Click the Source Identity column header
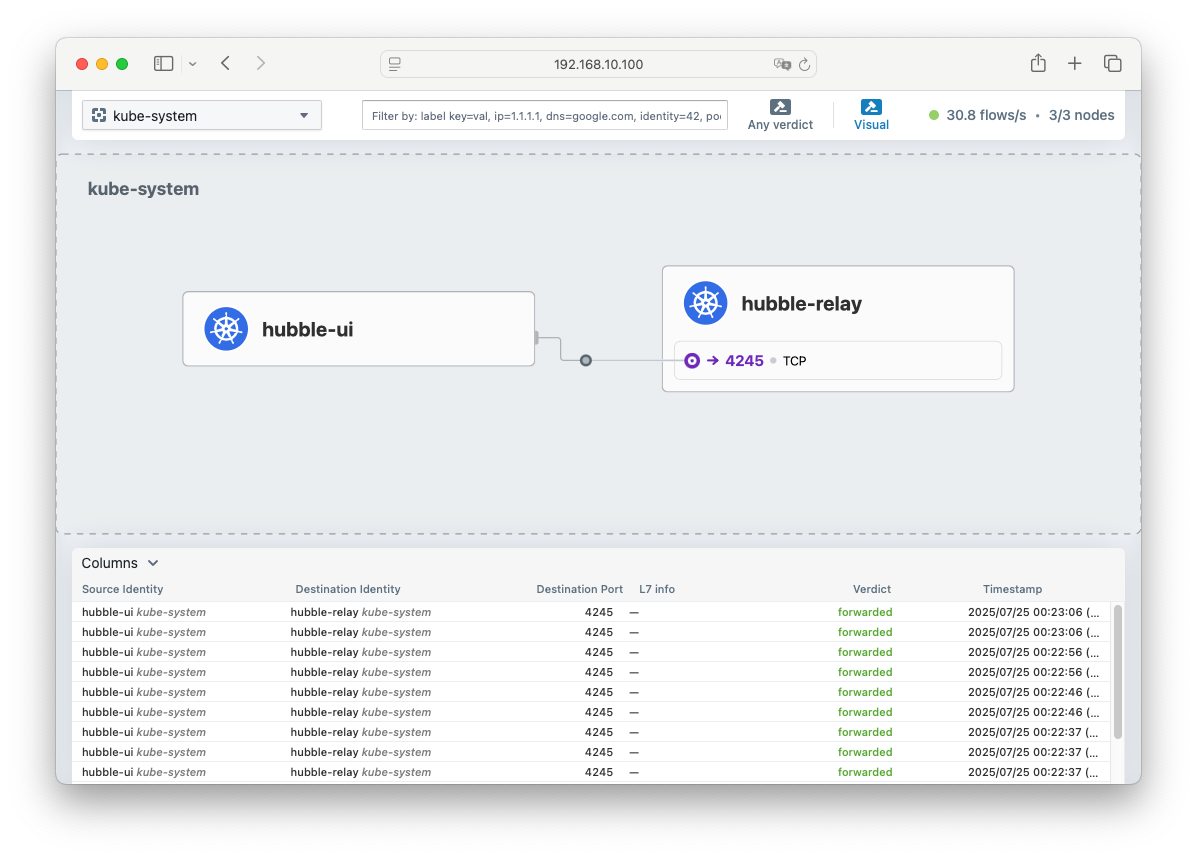The image size is (1197, 858). (122, 589)
